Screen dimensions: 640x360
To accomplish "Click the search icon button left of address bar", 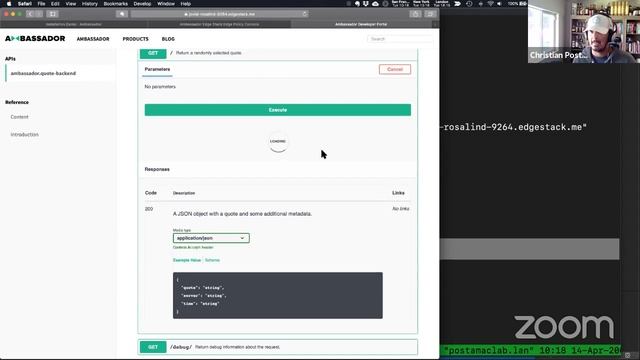I will coord(122,14).
